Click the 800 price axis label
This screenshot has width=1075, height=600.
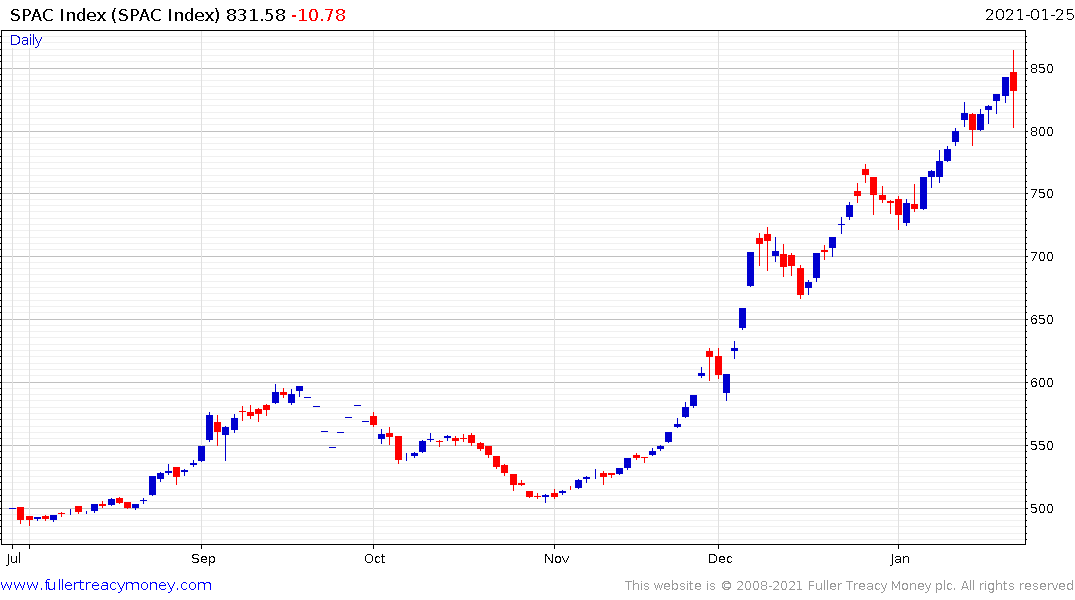pyautogui.click(x=1041, y=132)
